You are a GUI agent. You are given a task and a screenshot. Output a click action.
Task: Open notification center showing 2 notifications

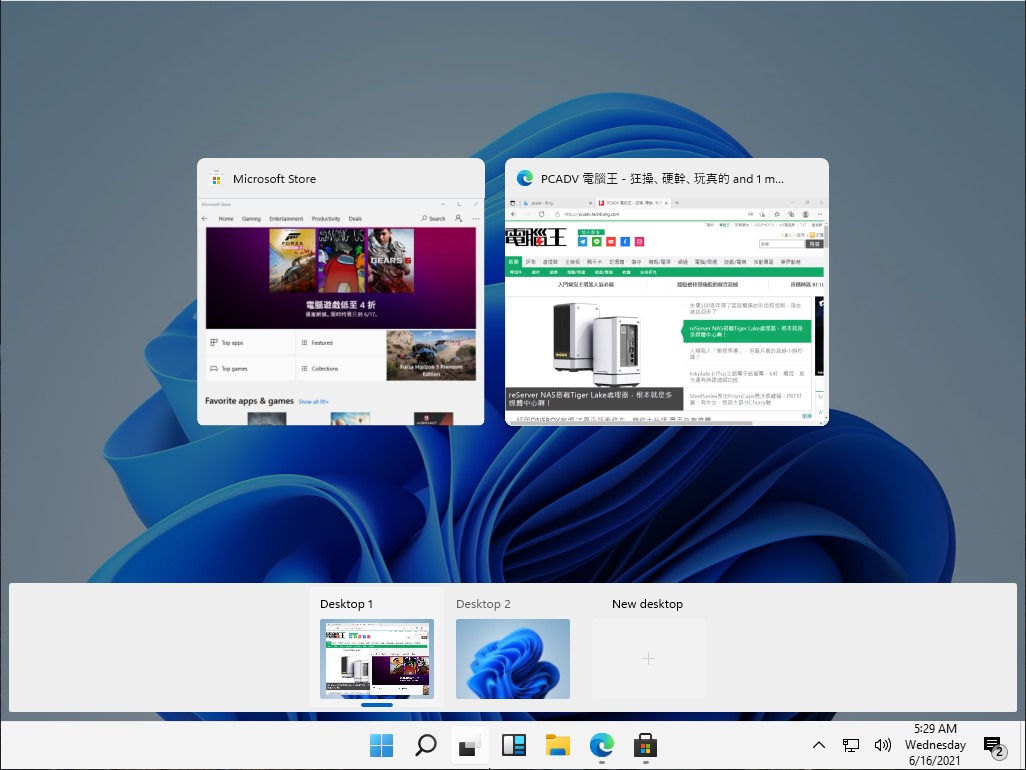pos(993,745)
